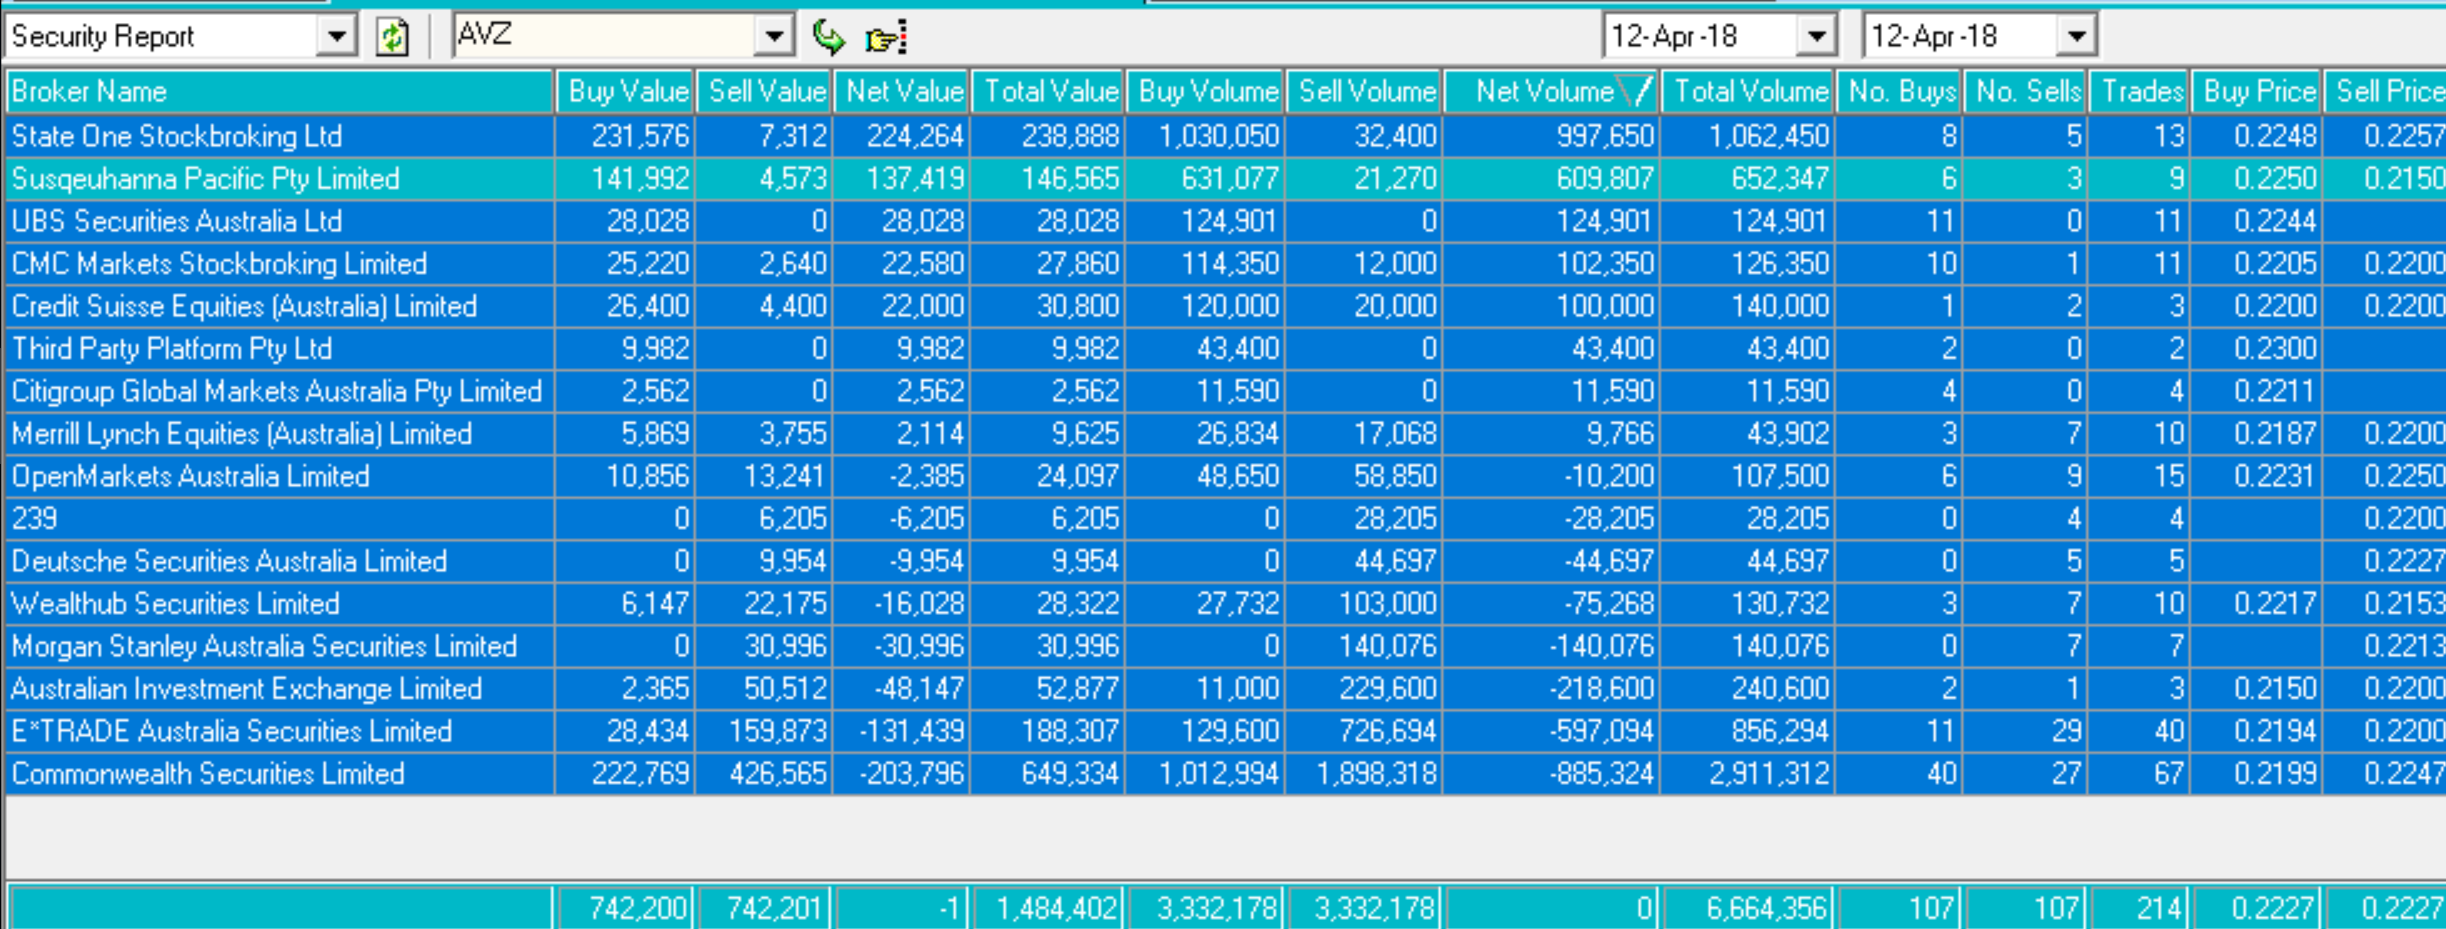Viewport: 2446px width, 929px height.
Task: Click the green arrow go icon beside AVZ
Action: (829, 37)
